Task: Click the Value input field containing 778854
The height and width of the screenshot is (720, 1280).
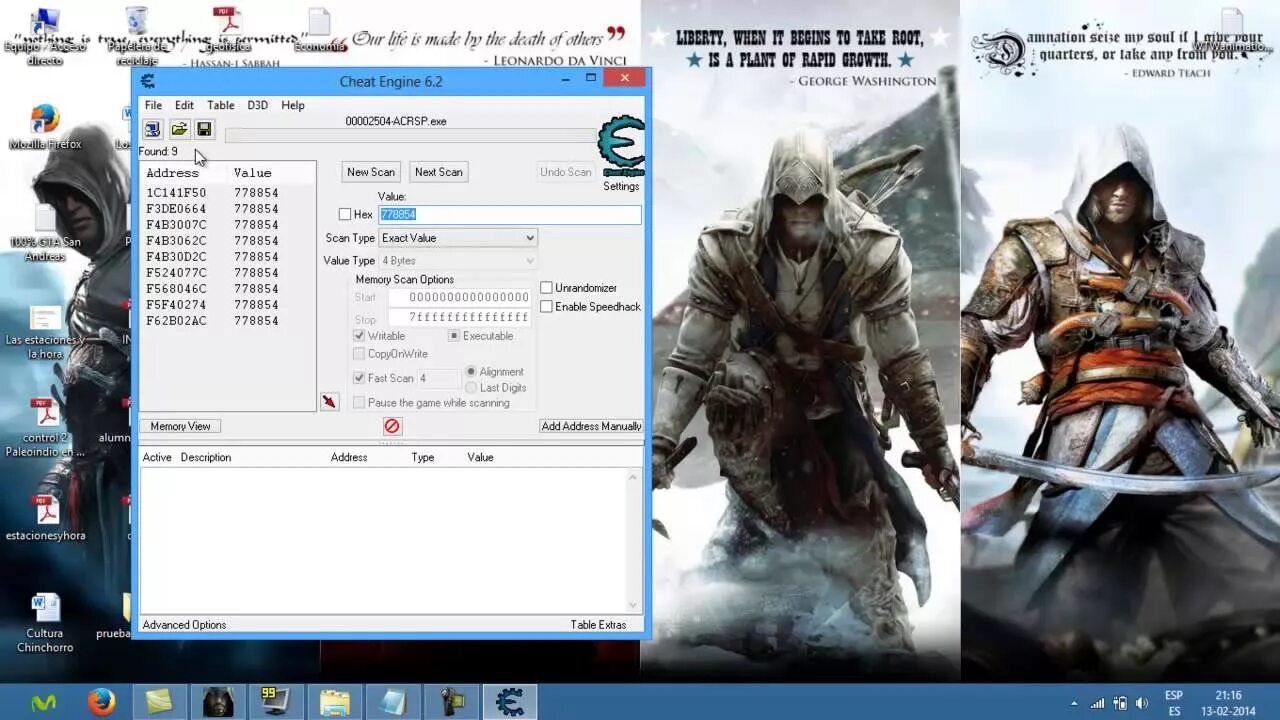Action: click(510, 214)
